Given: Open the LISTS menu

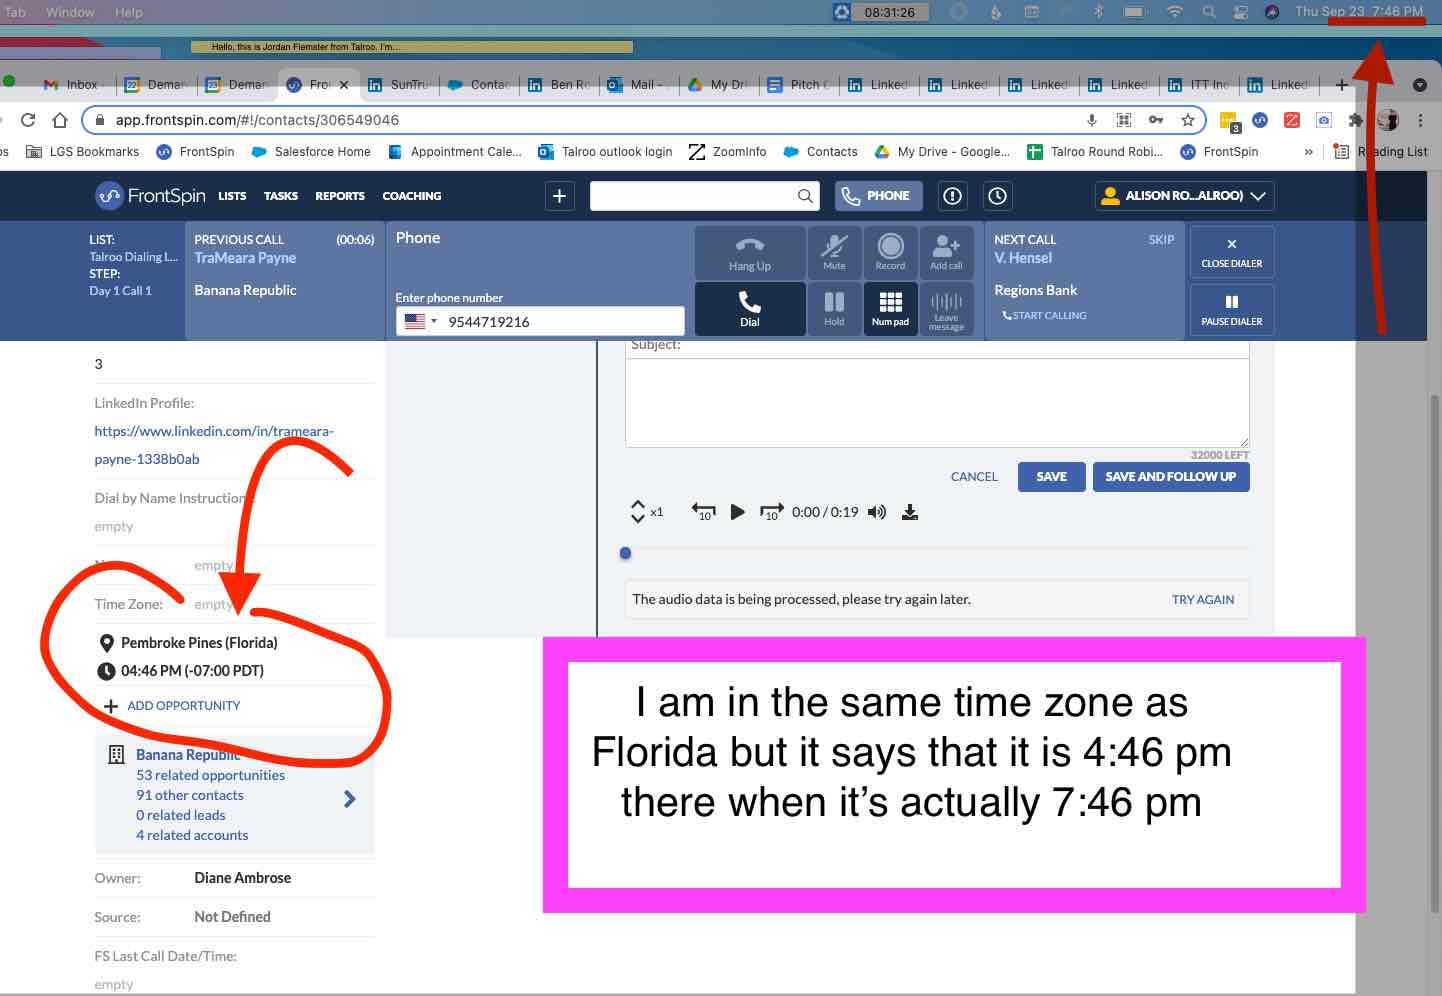Looking at the screenshot, I should (232, 196).
